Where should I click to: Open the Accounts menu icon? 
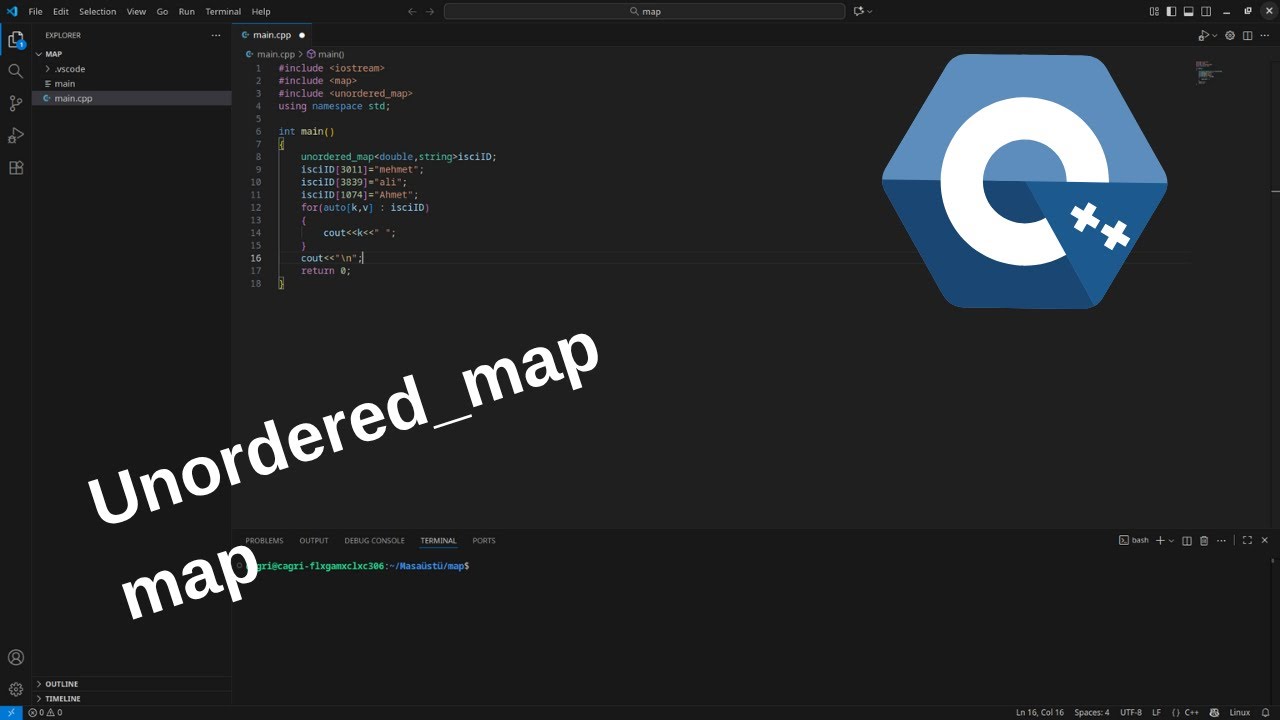click(x=16, y=657)
